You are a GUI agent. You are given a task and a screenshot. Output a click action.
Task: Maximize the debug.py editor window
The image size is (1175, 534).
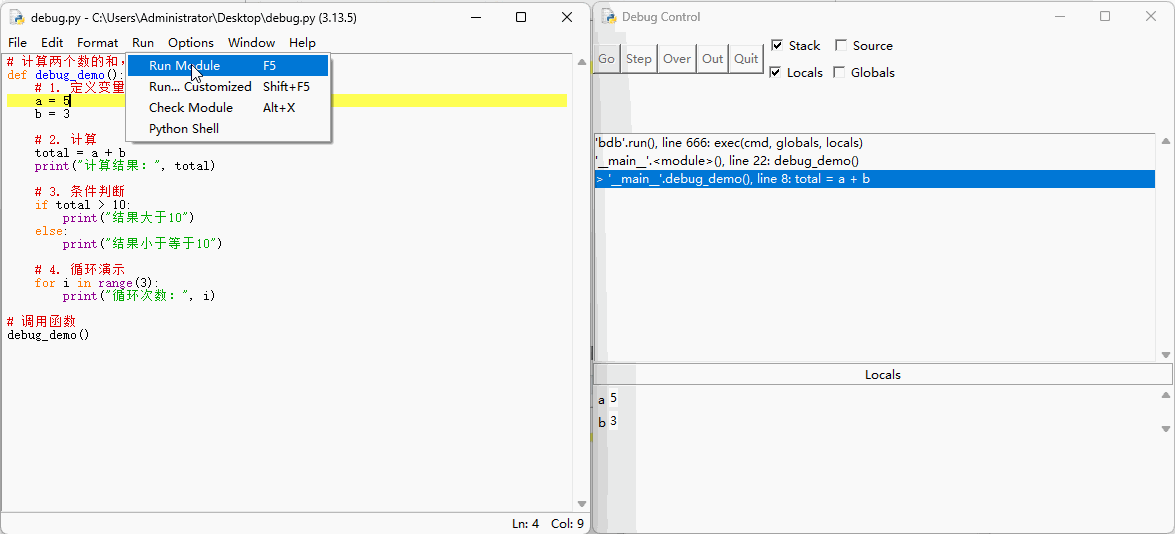tap(521, 17)
